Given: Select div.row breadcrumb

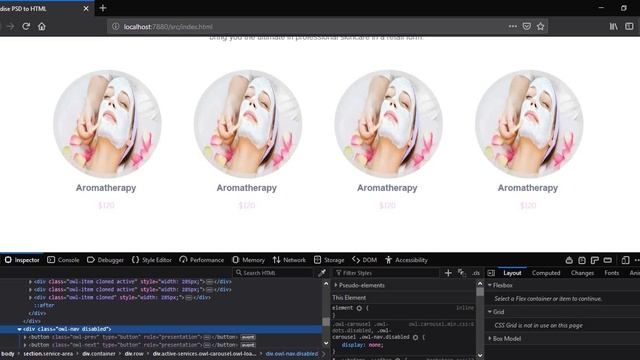Looking at the screenshot, I should (x=134, y=353).
